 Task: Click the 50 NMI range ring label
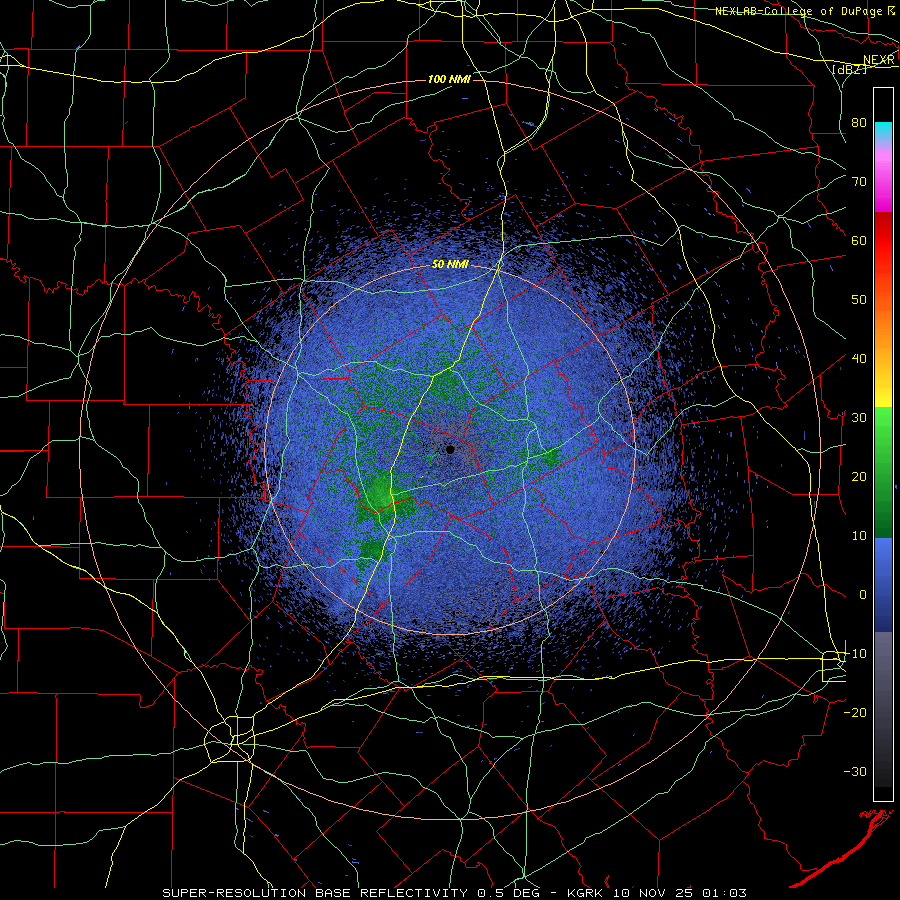click(x=450, y=265)
